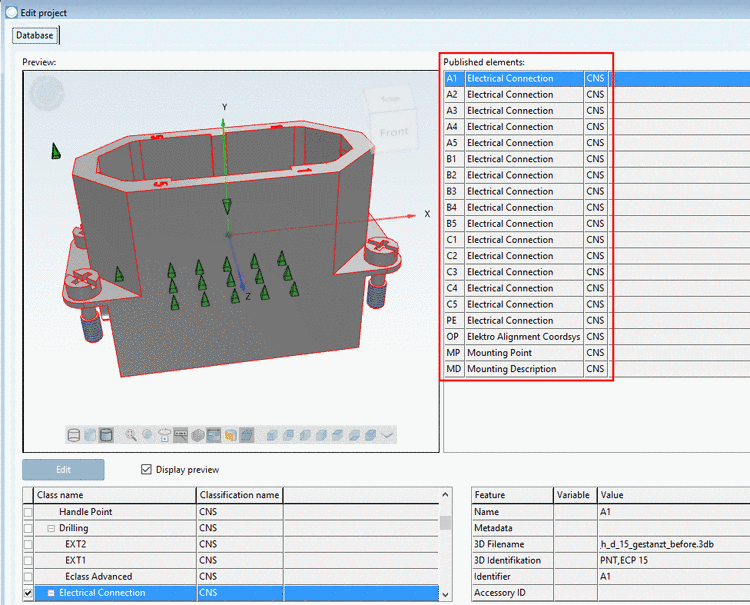
Task: Collapse the Drilling tree node
Action: click(x=51, y=528)
